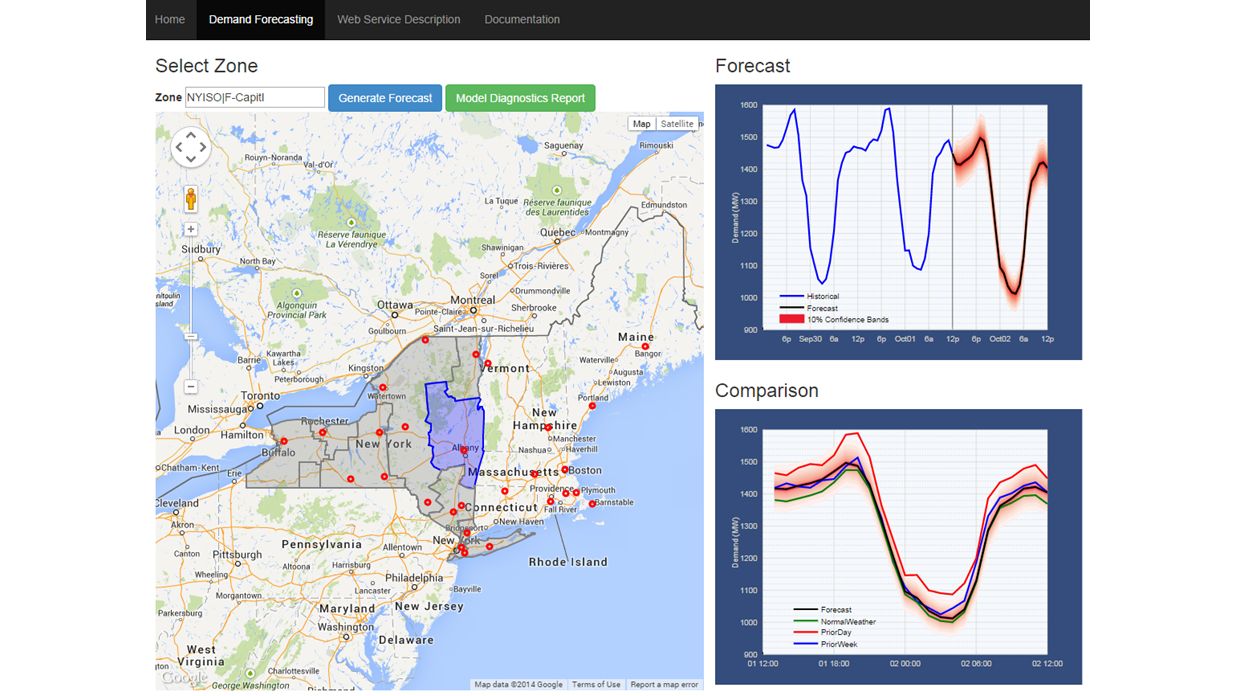Click the Street View pegman icon

click(x=191, y=199)
